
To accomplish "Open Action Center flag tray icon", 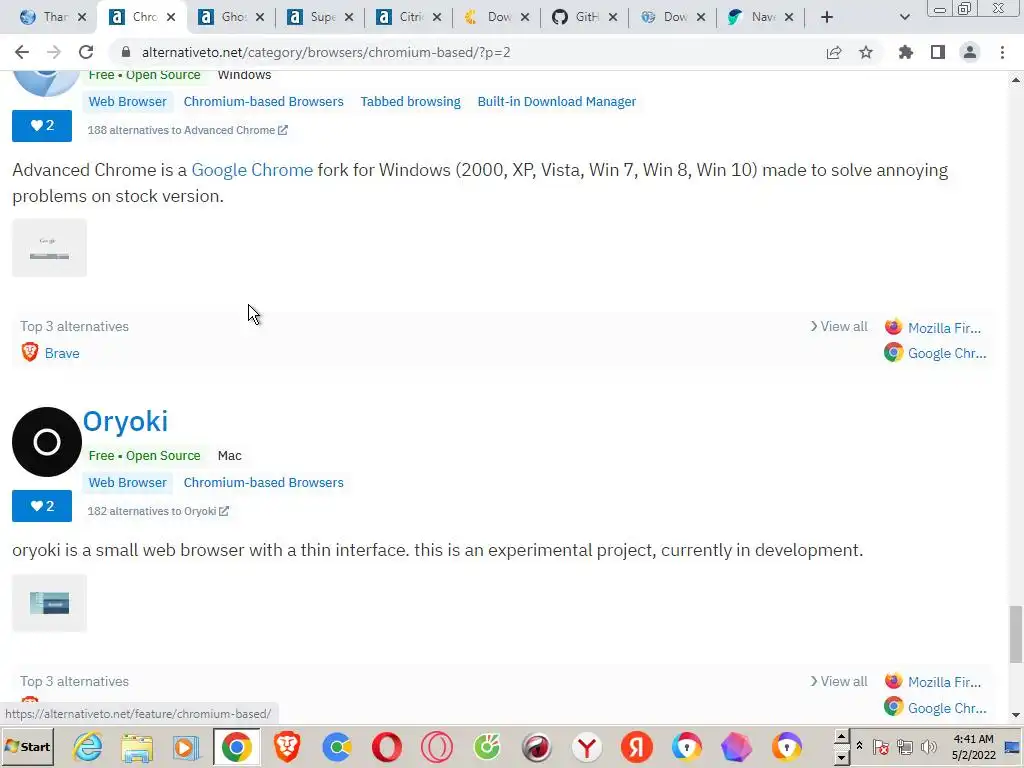I will (880, 746).
